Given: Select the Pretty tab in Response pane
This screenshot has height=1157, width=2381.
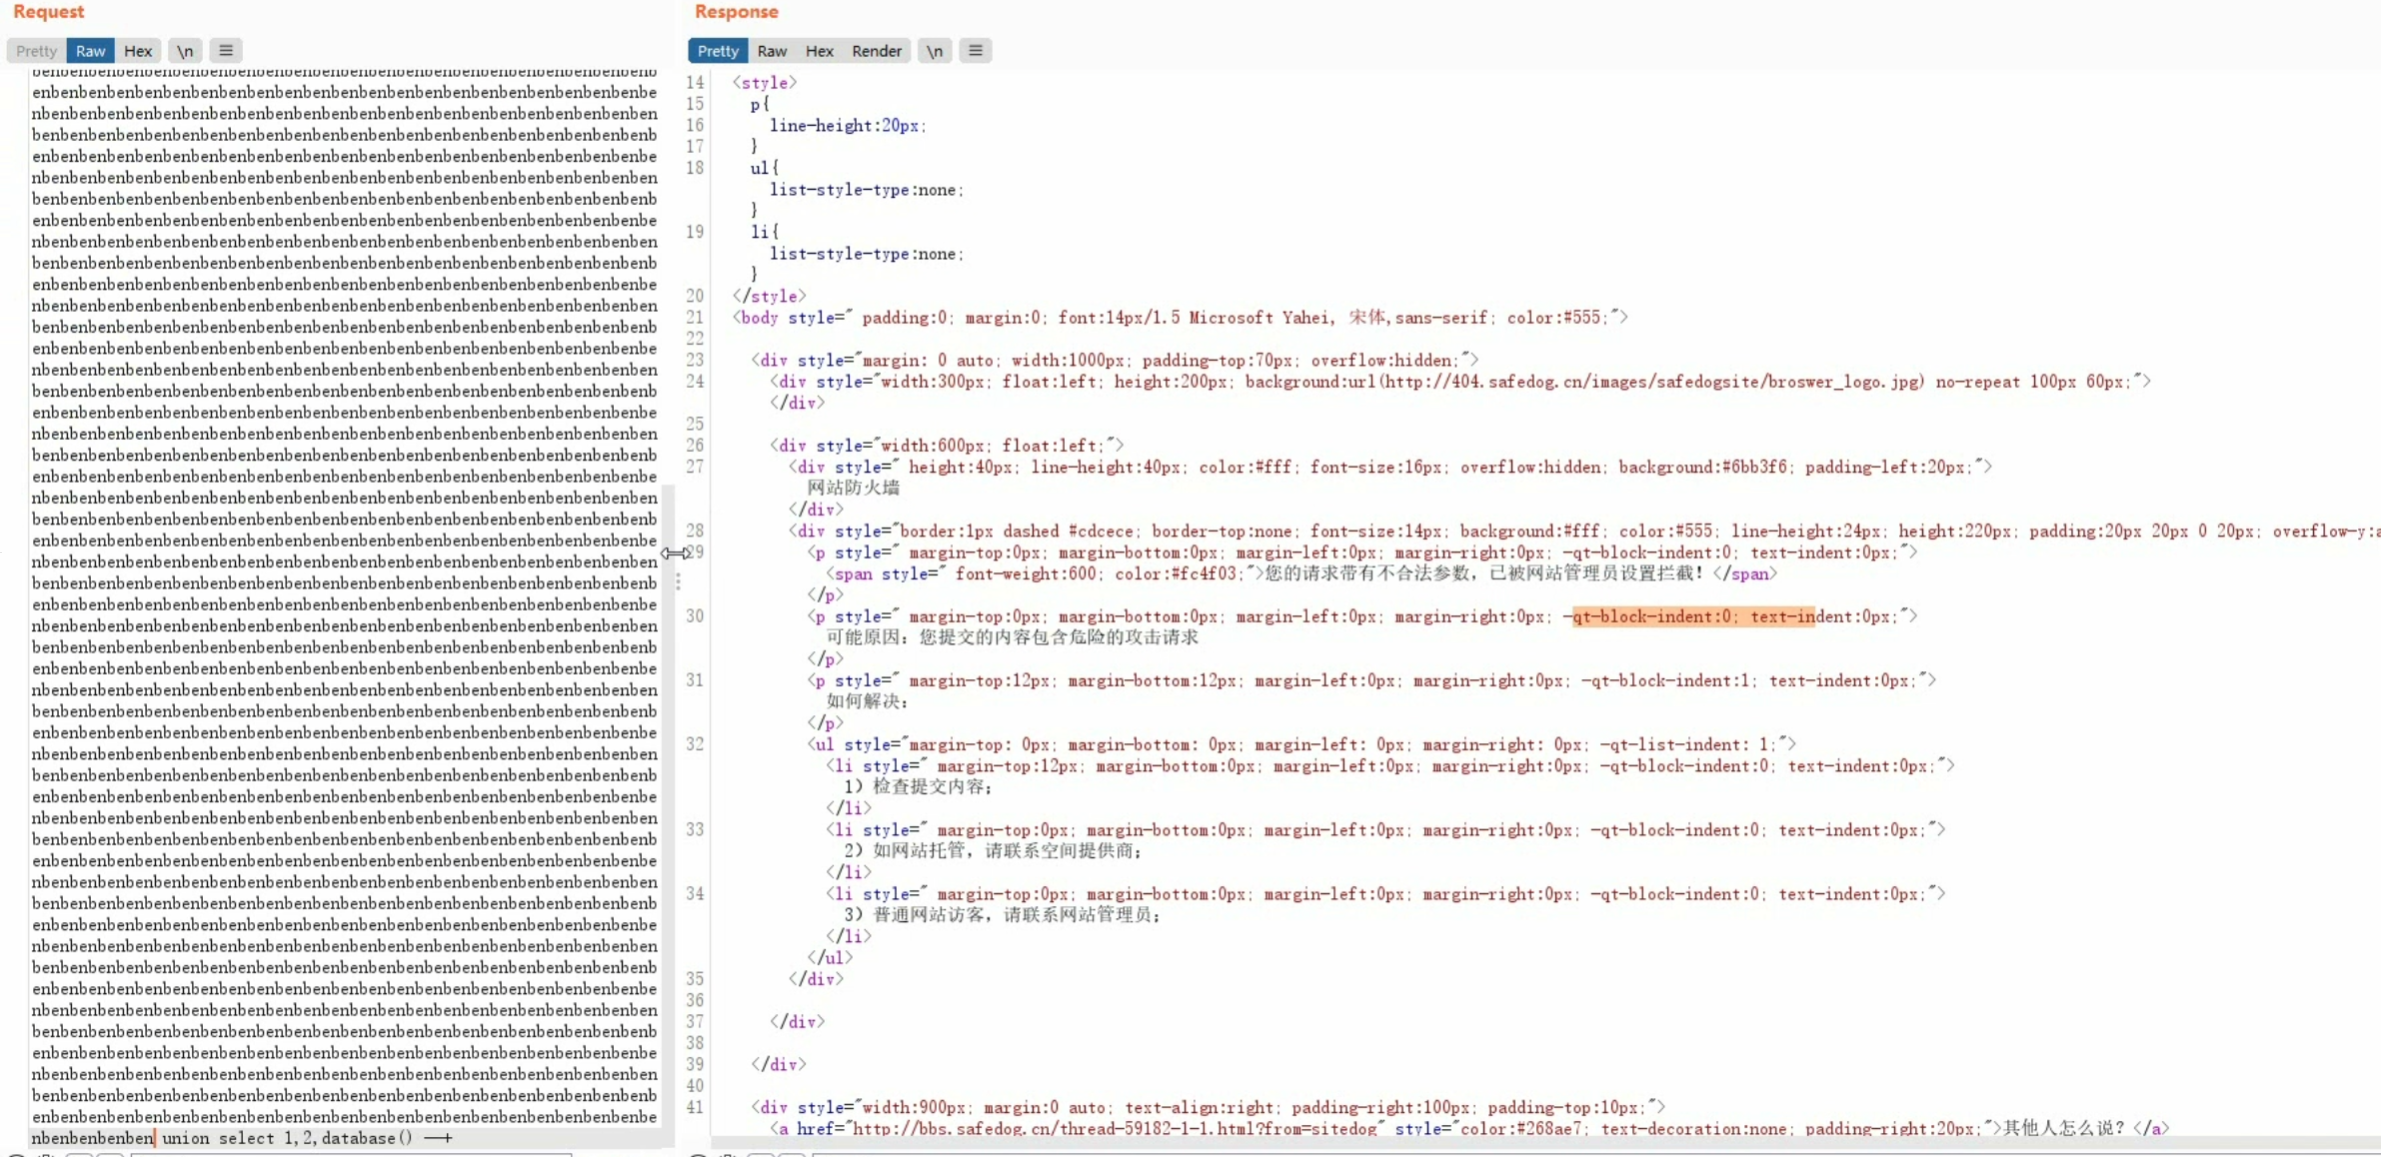Looking at the screenshot, I should pos(717,51).
